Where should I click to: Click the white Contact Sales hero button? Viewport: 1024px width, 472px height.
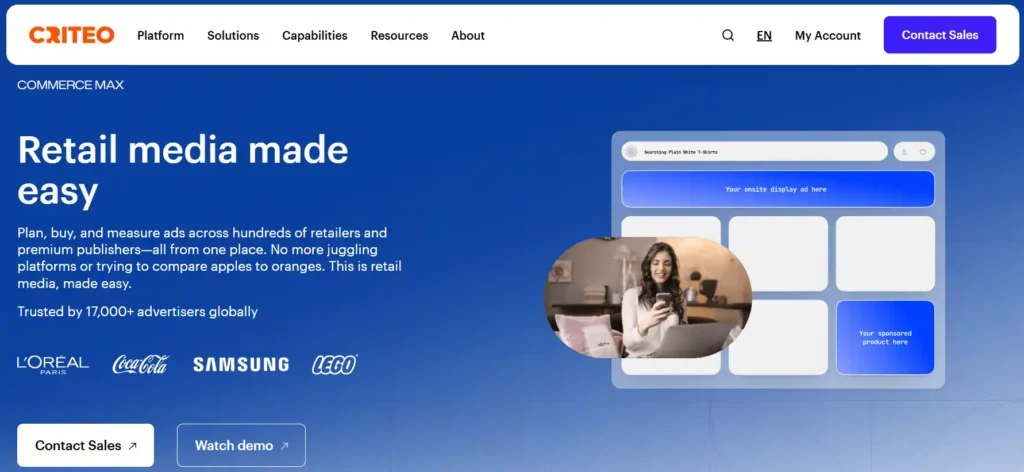[x=86, y=445]
